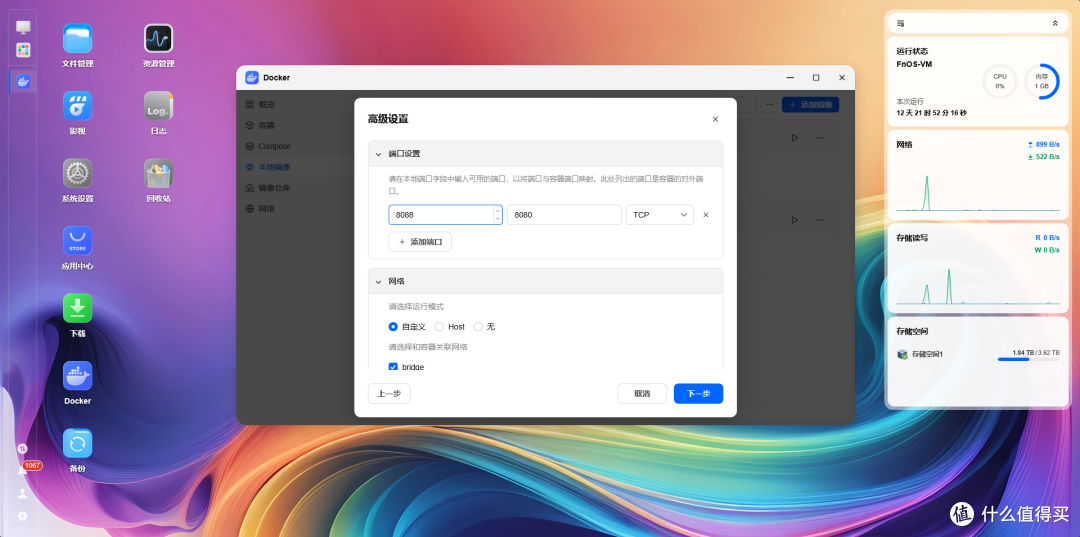
Task: Open the settings gear in the sidebar
Action: pyautogui.click(x=23, y=516)
